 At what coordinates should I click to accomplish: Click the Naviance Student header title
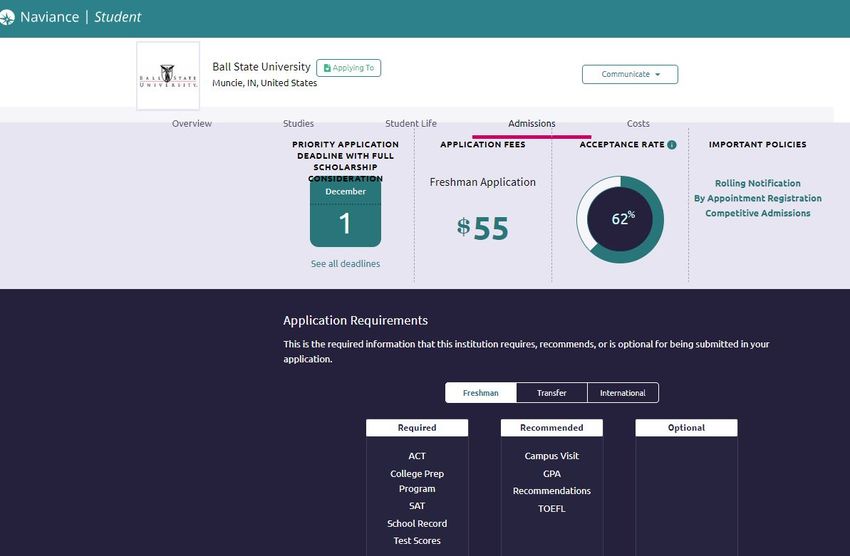click(80, 17)
